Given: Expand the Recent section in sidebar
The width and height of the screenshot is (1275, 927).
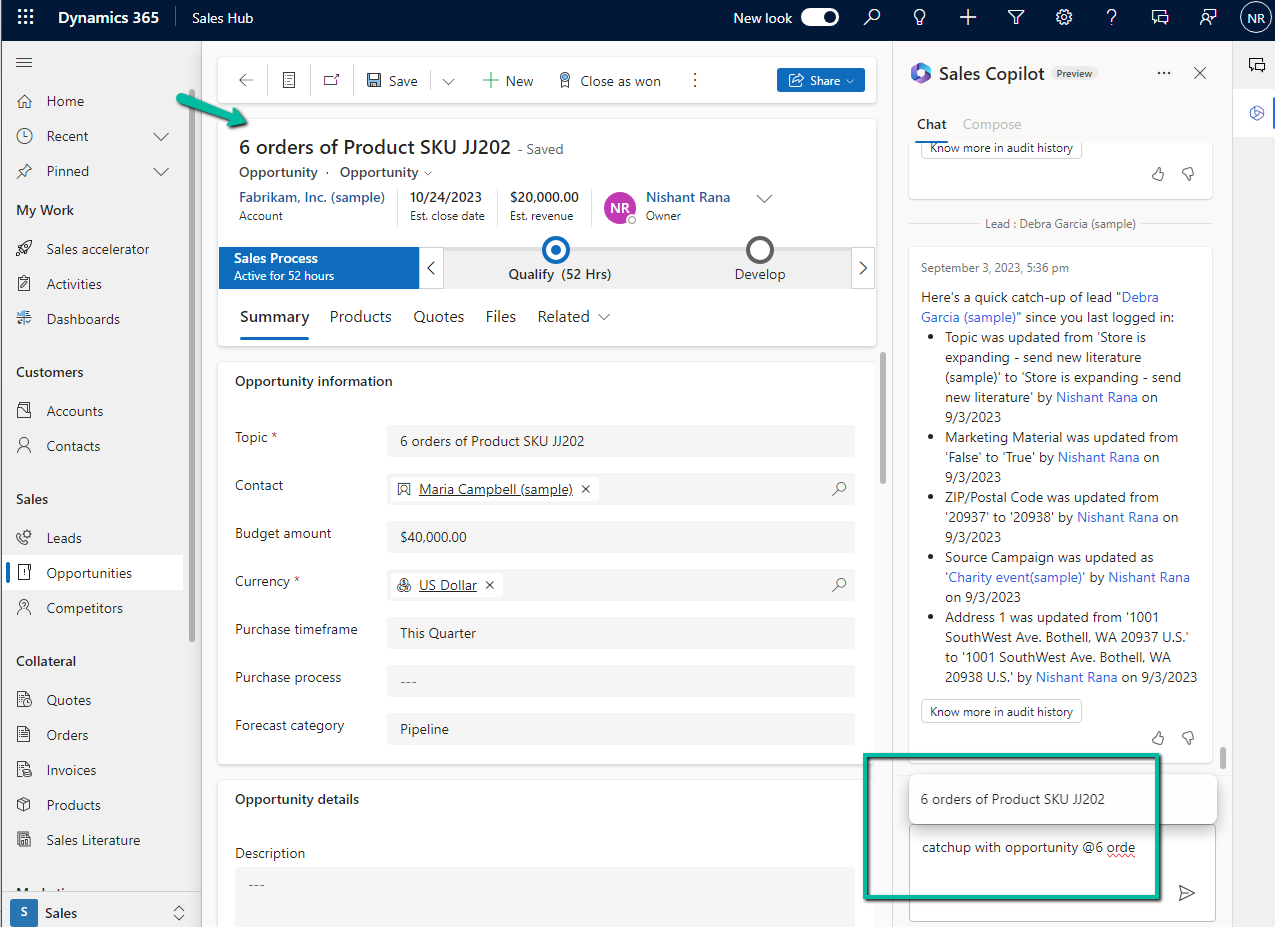Looking at the screenshot, I should (160, 136).
